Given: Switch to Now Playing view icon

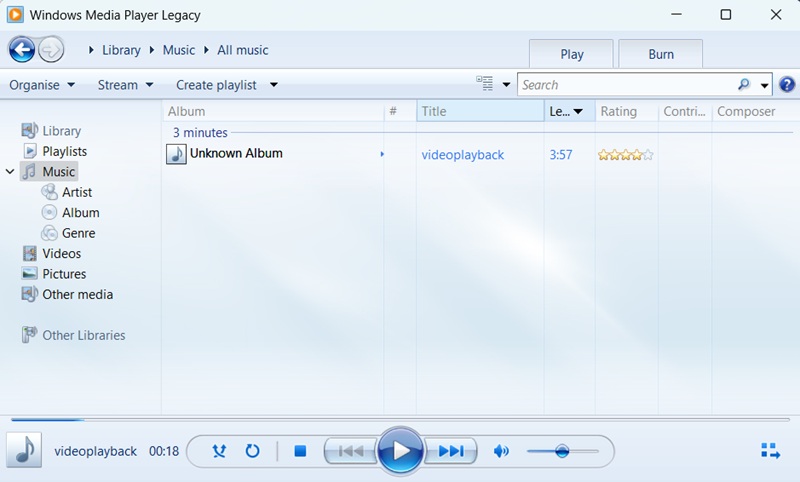Looking at the screenshot, I should click(x=770, y=451).
